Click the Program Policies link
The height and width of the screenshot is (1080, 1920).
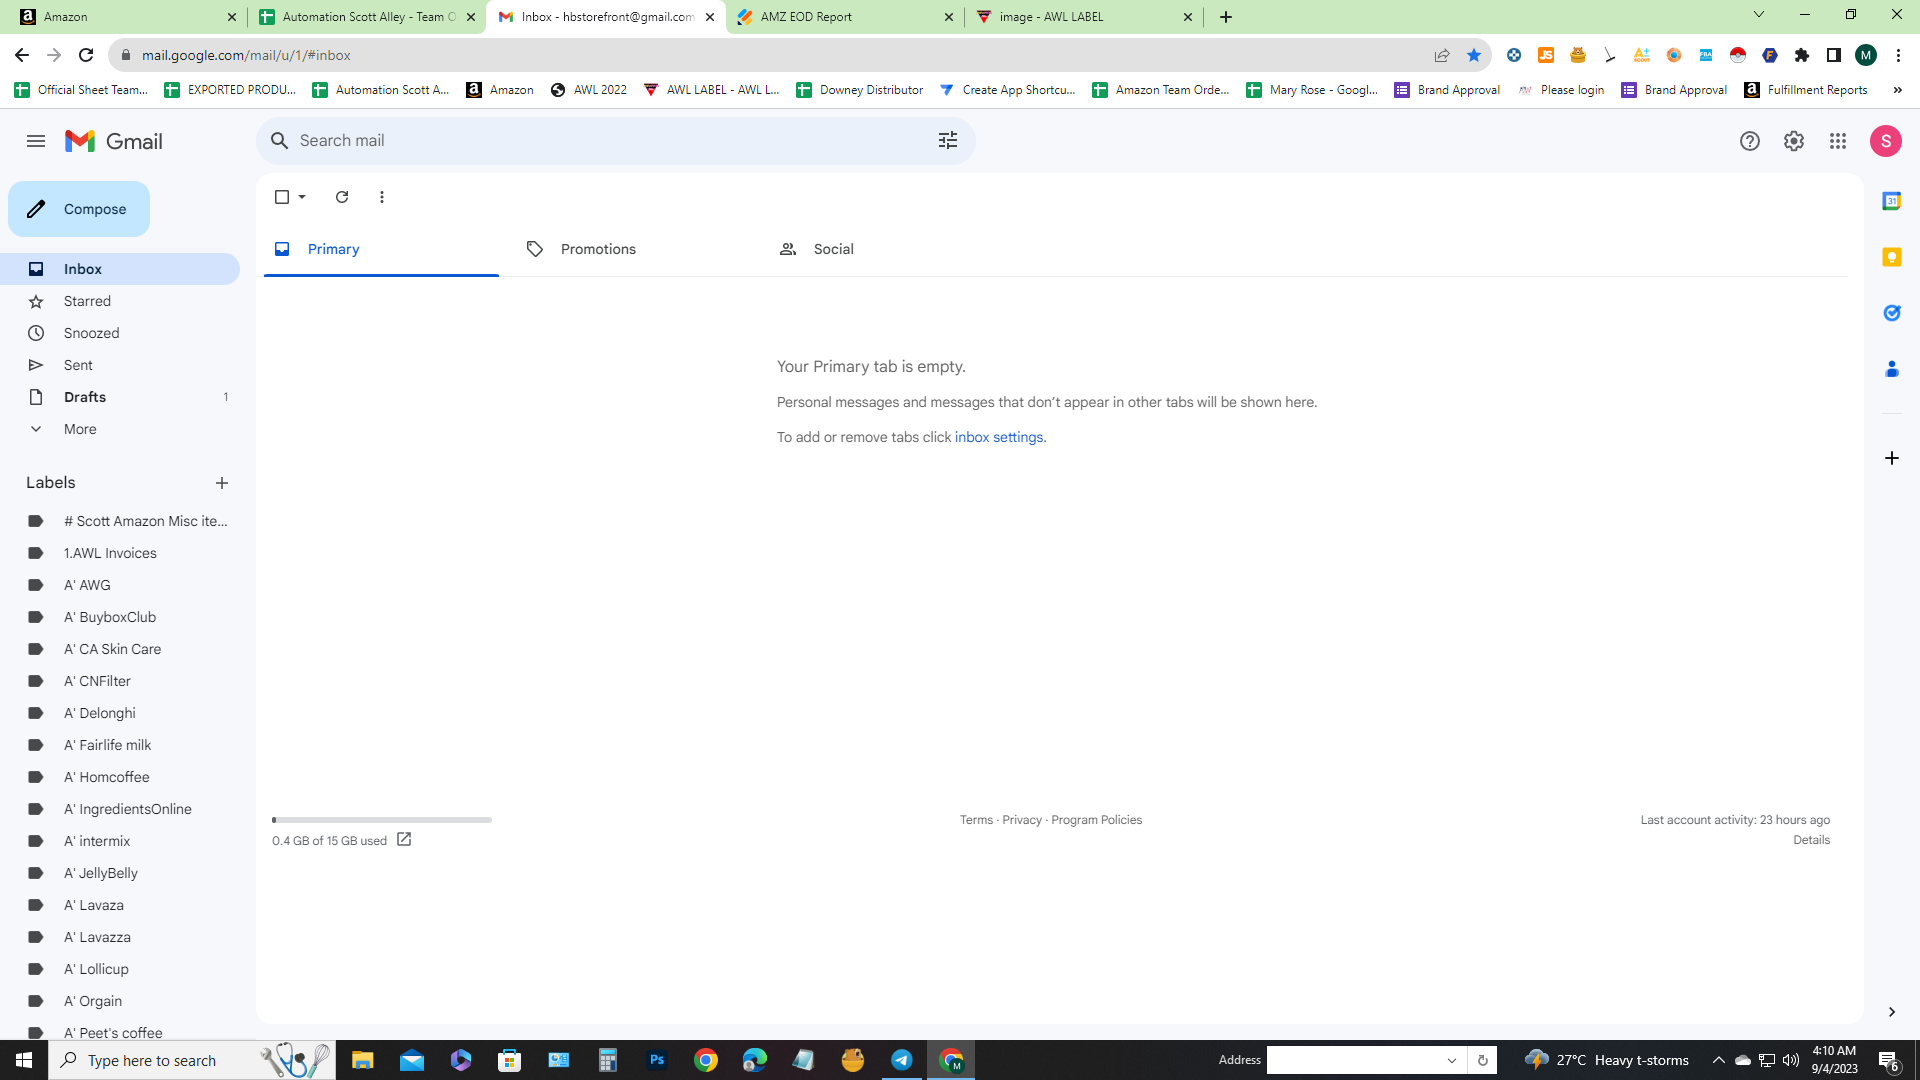(x=1096, y=820)
